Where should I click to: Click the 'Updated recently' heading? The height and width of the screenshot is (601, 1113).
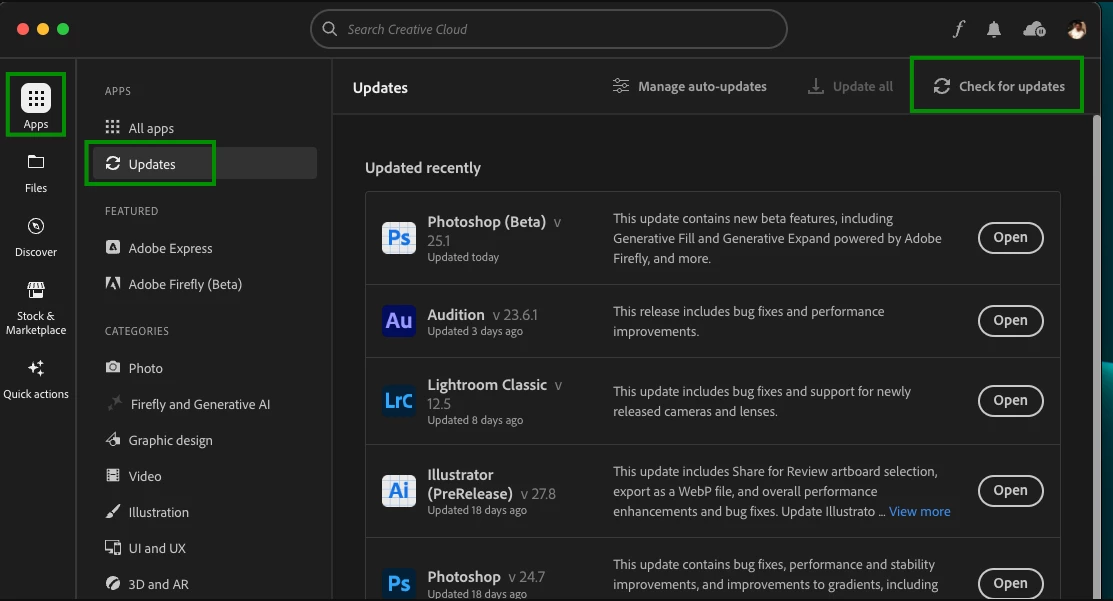[423, 168]
